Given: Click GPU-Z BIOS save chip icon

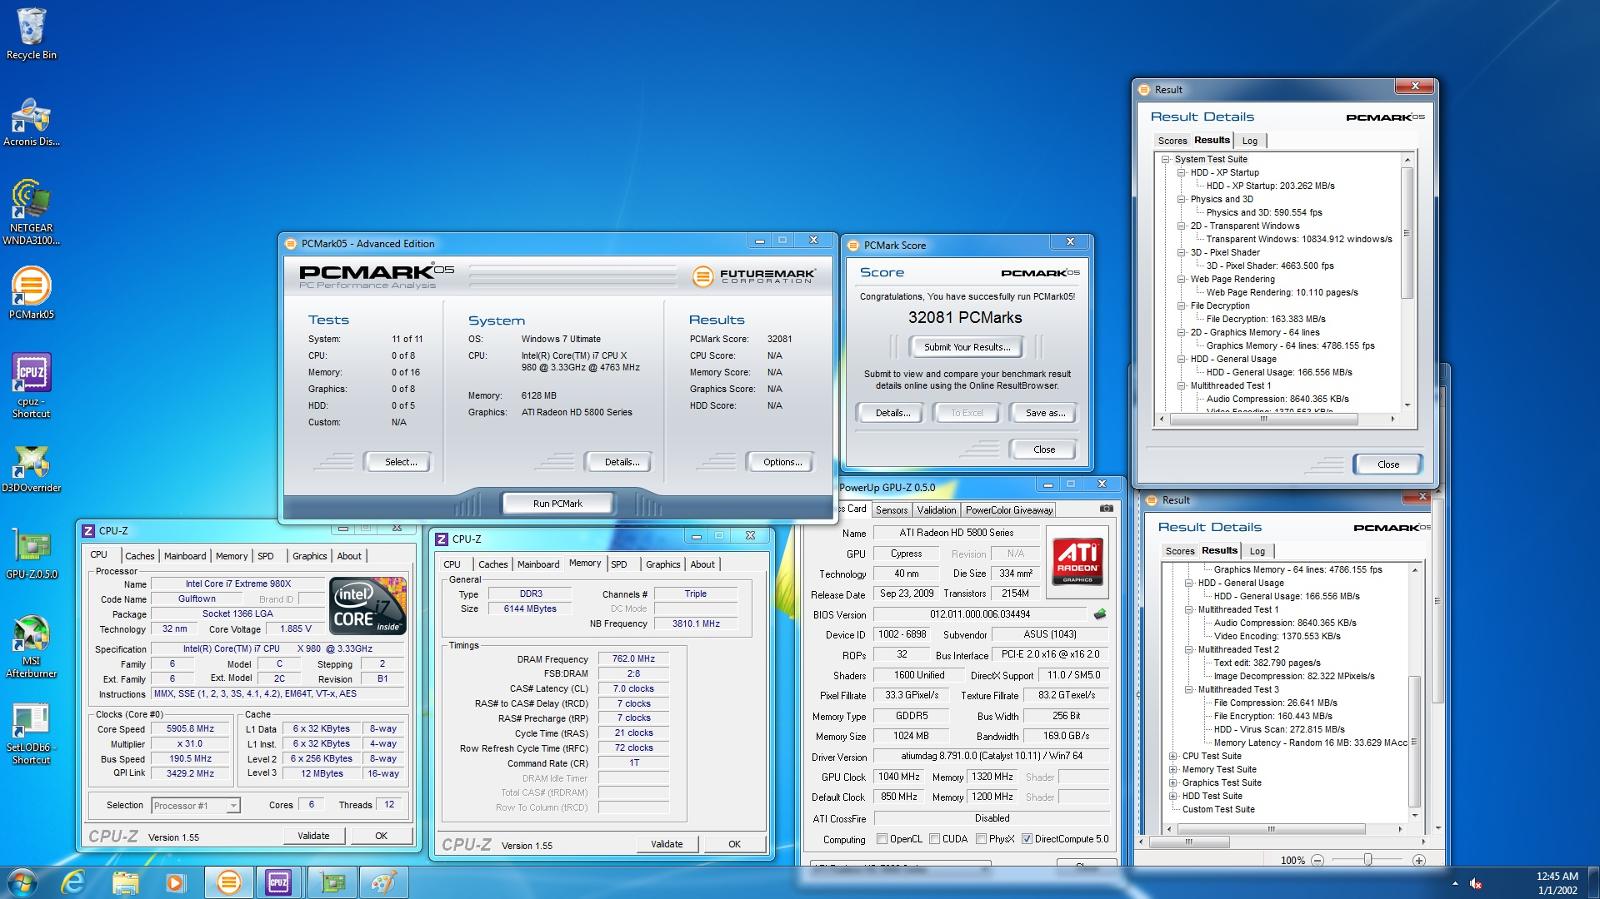Looking at the screenshot, I should (1100, 614).
